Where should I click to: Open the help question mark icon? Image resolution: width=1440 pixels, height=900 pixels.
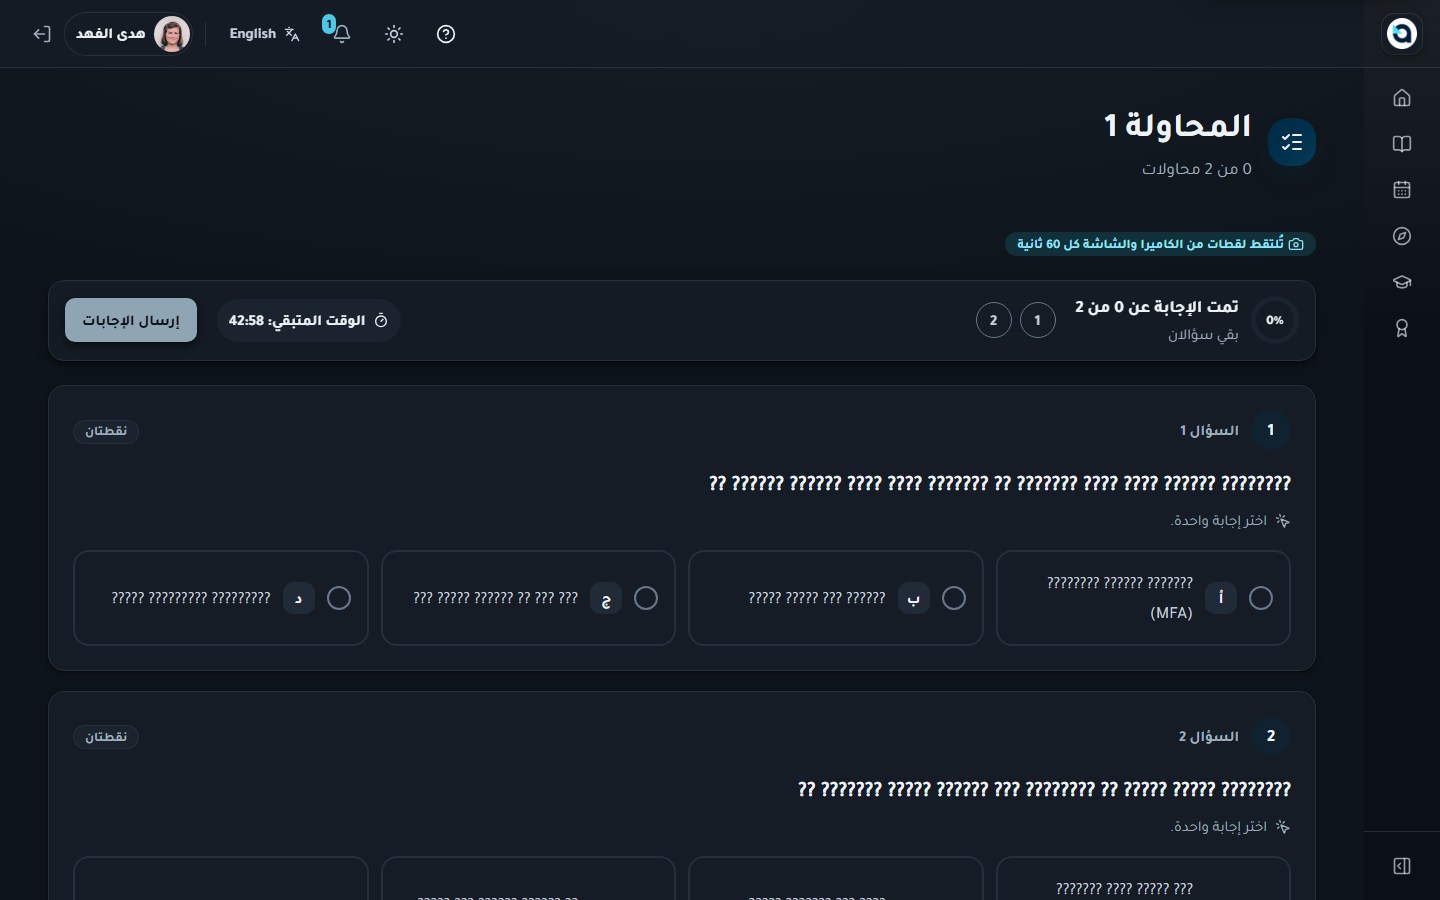(446, 34)
